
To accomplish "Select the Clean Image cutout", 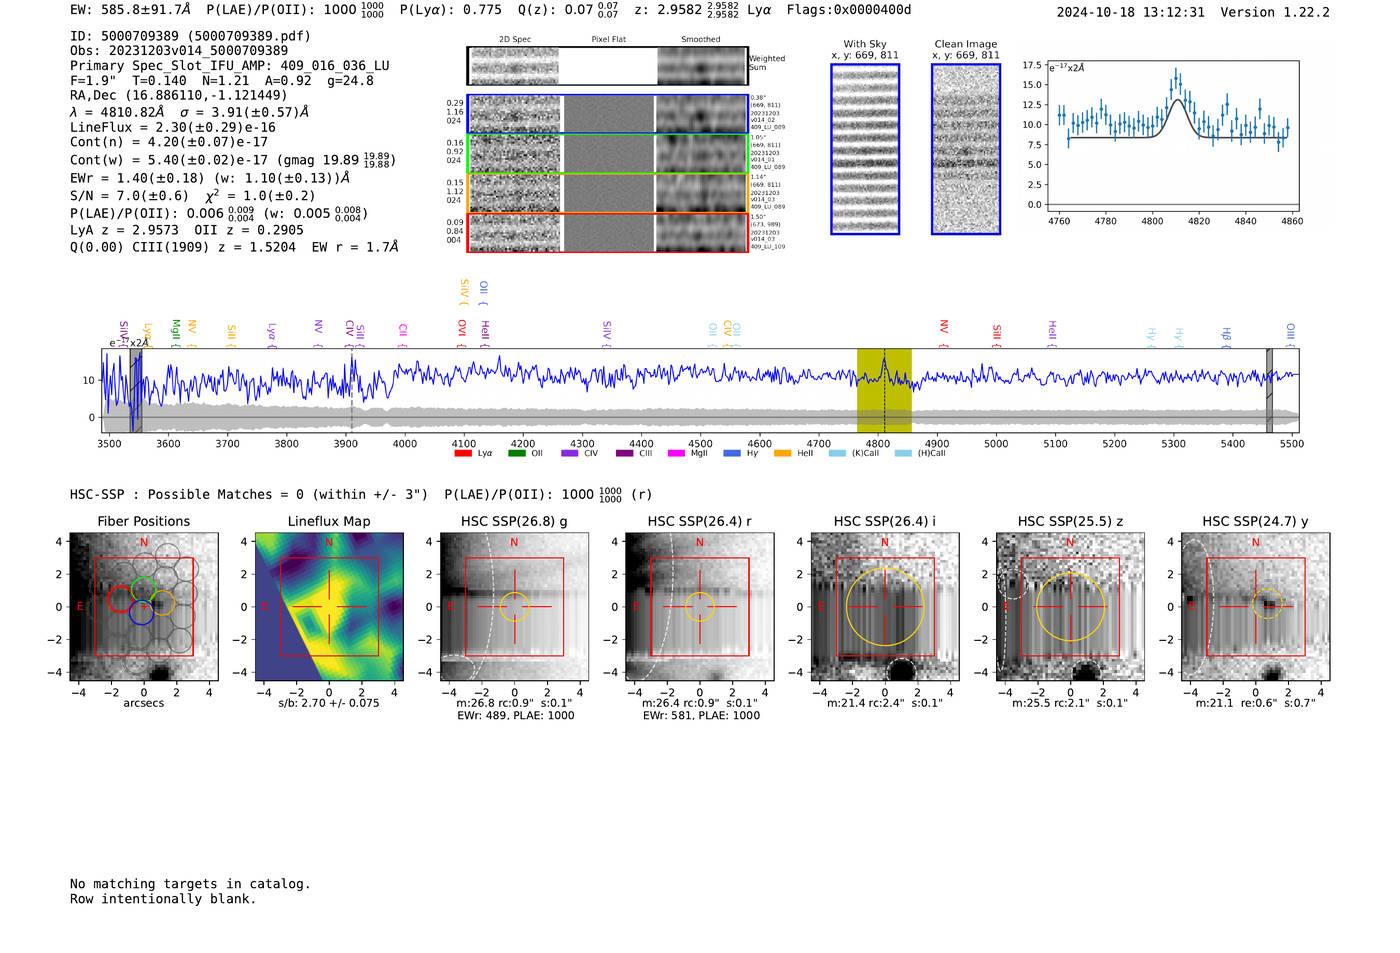I will (x=966, y=149).
